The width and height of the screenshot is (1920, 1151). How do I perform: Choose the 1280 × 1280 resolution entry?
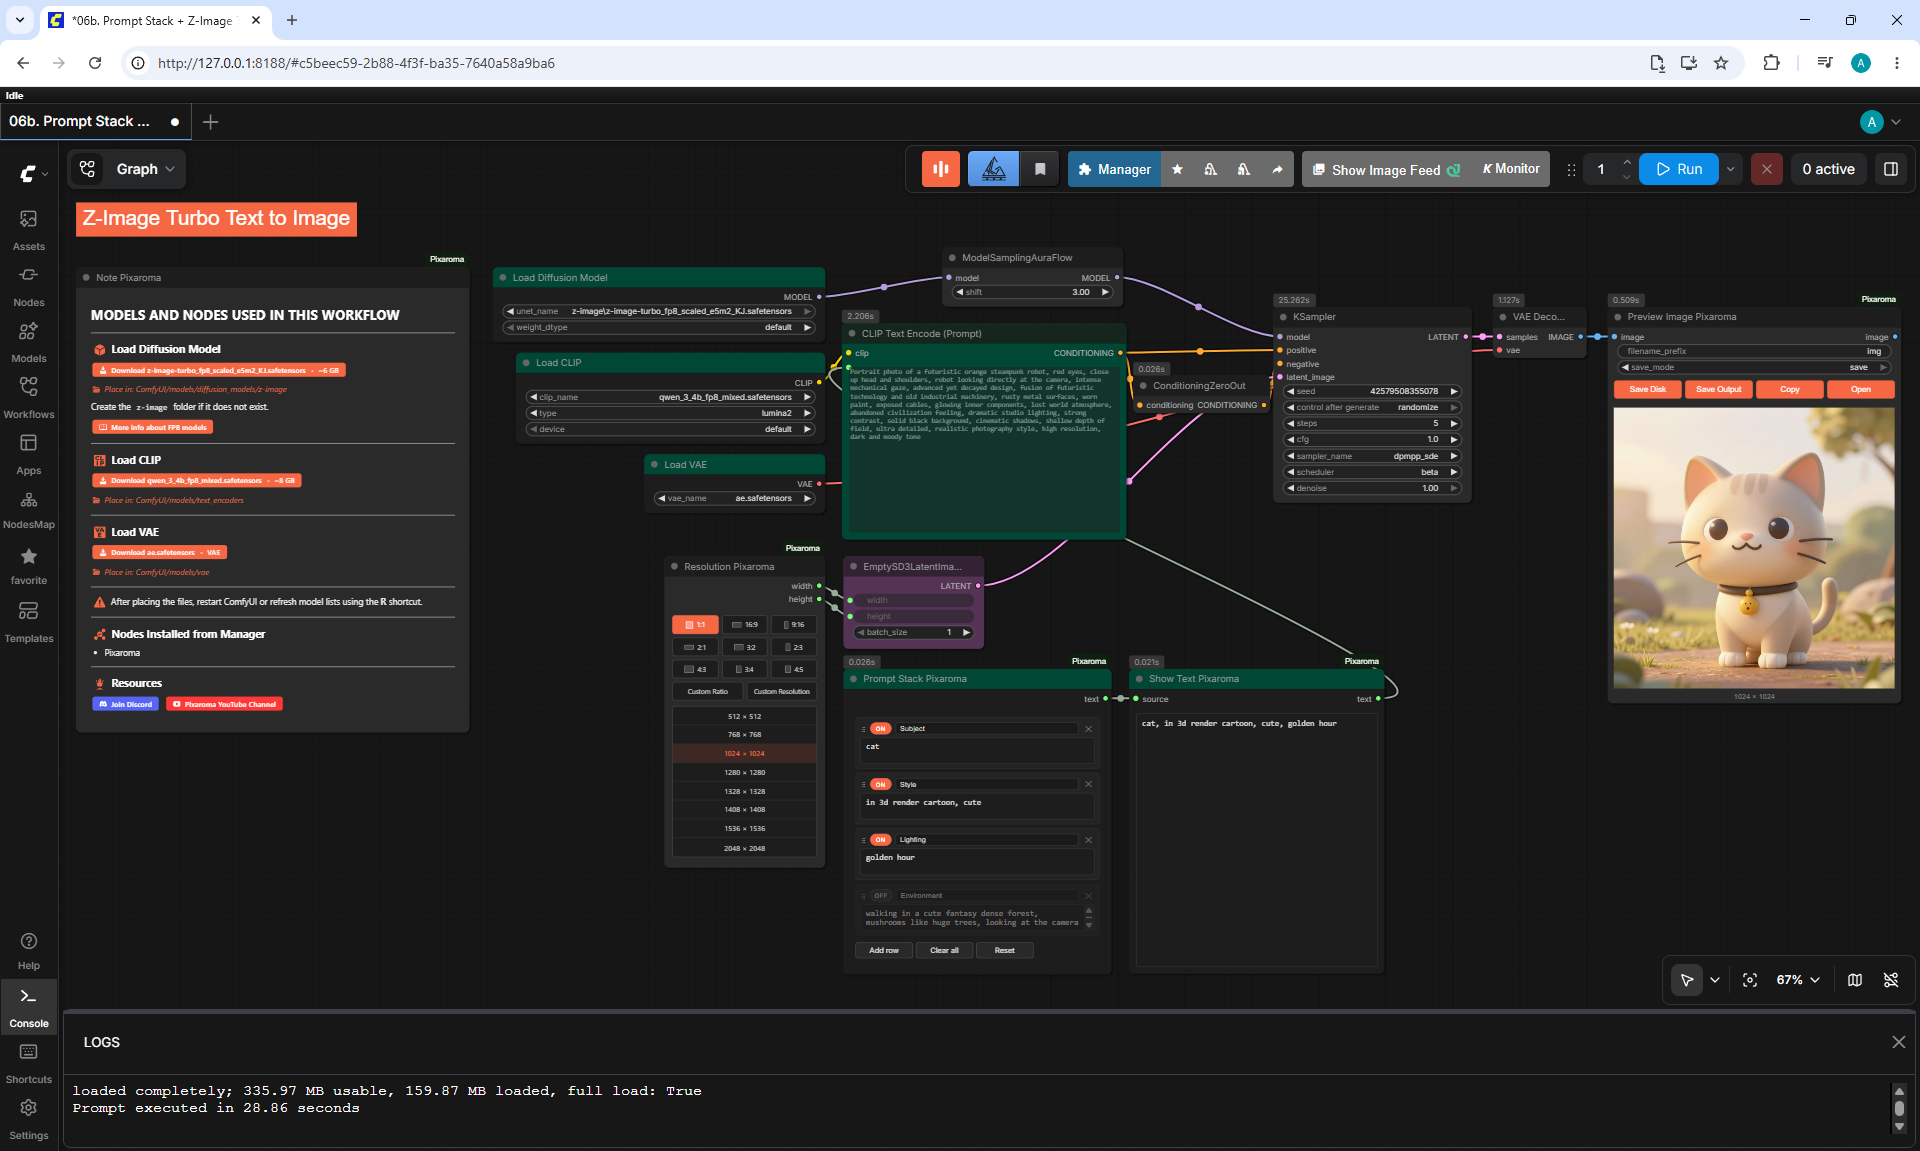click(x=745, y=772)
